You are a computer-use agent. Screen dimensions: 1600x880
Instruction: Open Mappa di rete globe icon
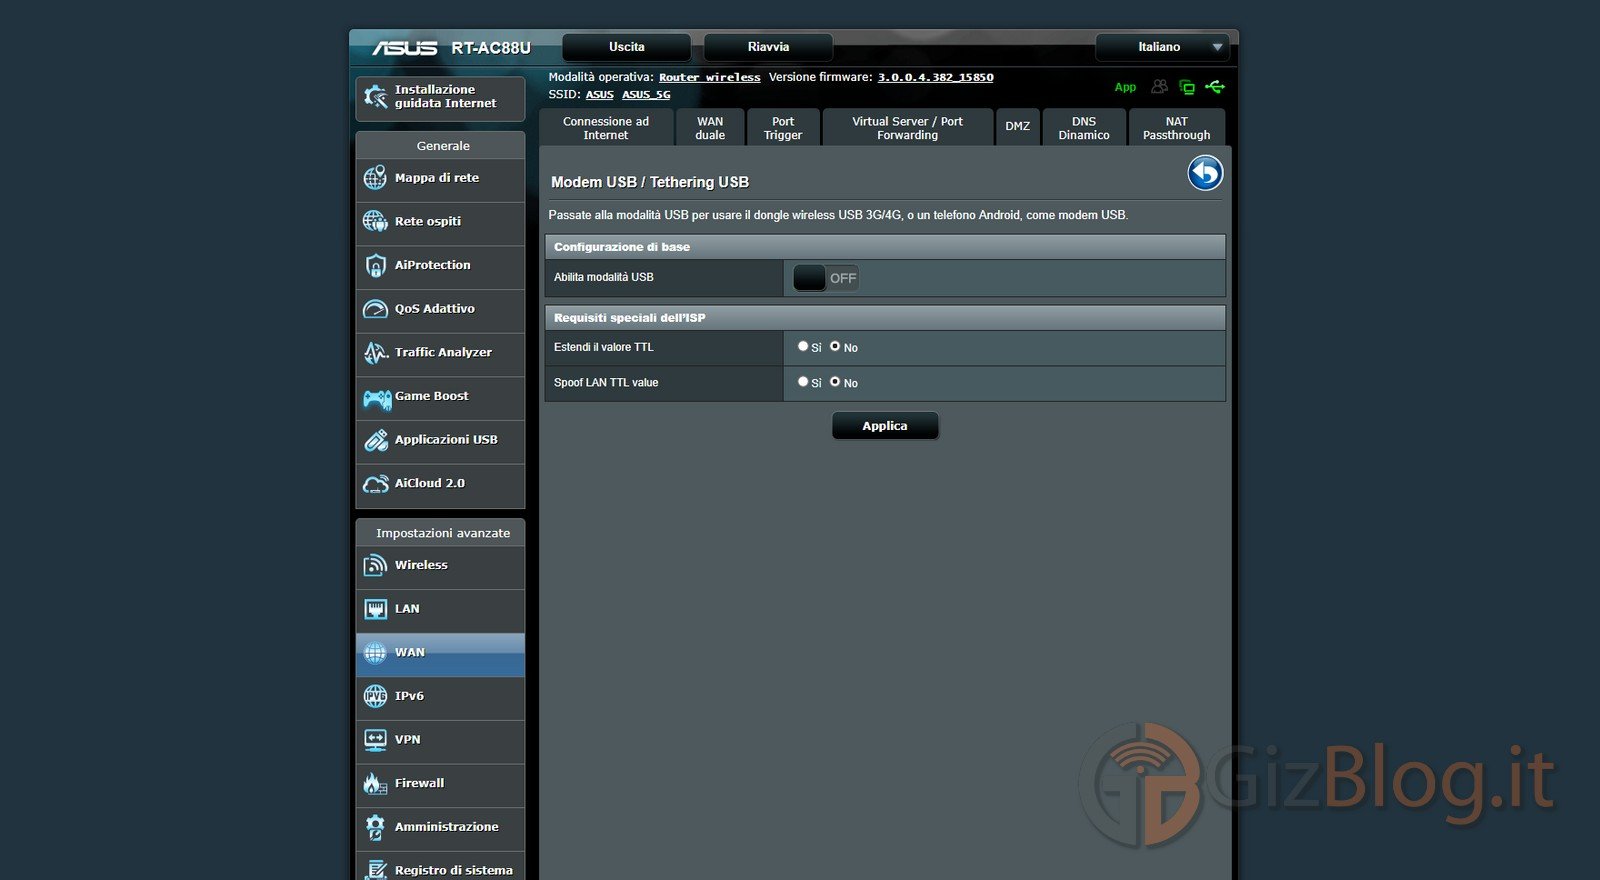375,178
